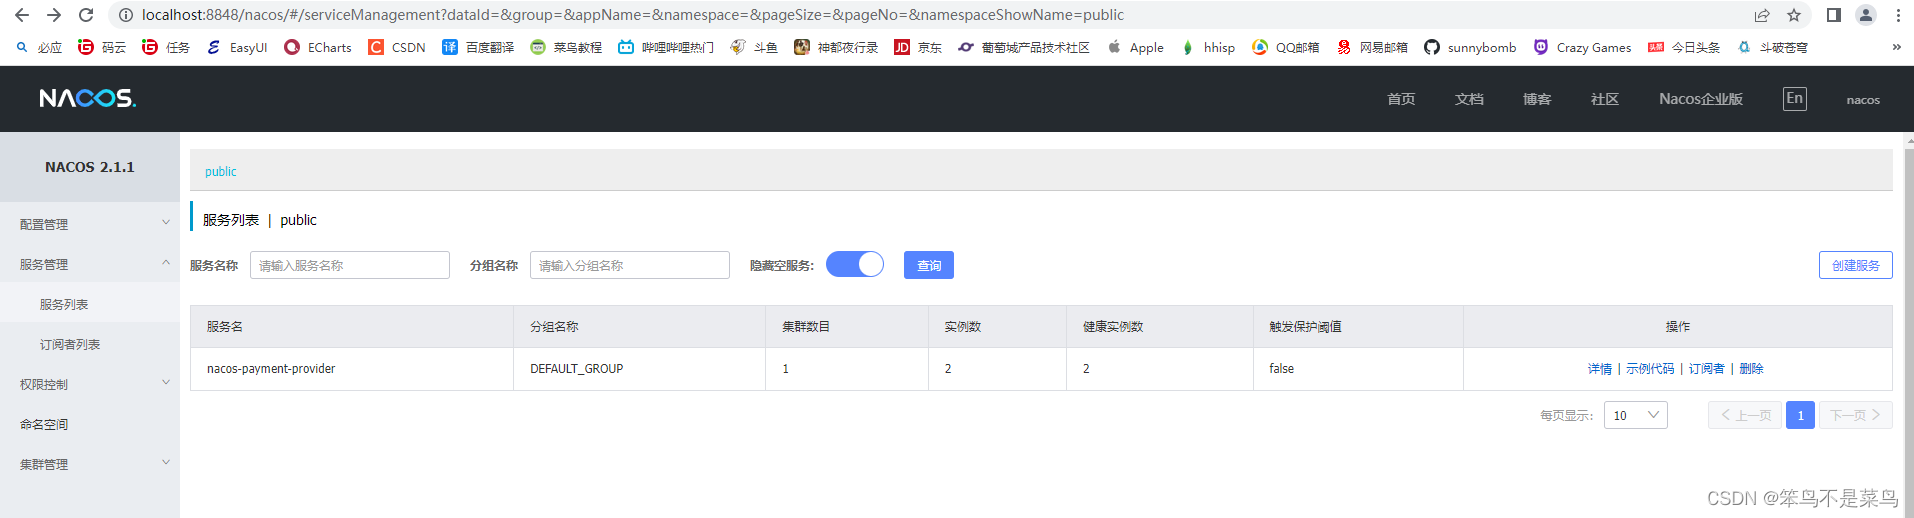Show more bookmarks with overflow chevron
1914x518 pixels.
point(1896,47)
